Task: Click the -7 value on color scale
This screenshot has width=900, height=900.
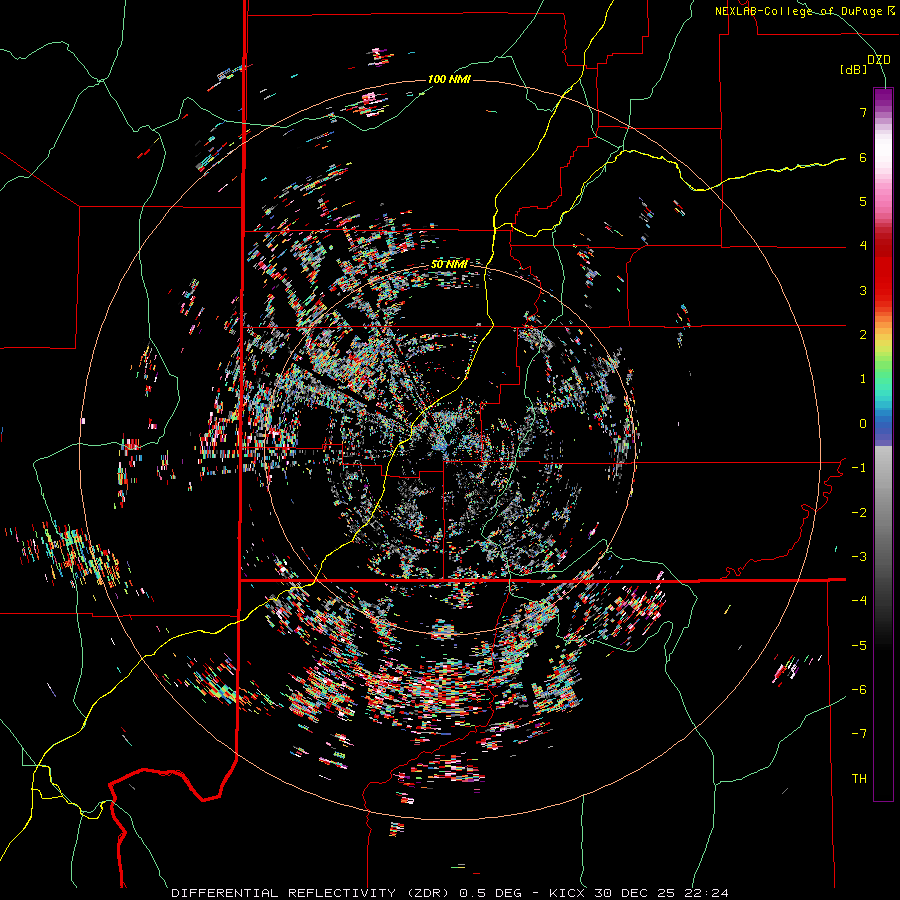Action: pyautogui.click(x=859, y=734)
